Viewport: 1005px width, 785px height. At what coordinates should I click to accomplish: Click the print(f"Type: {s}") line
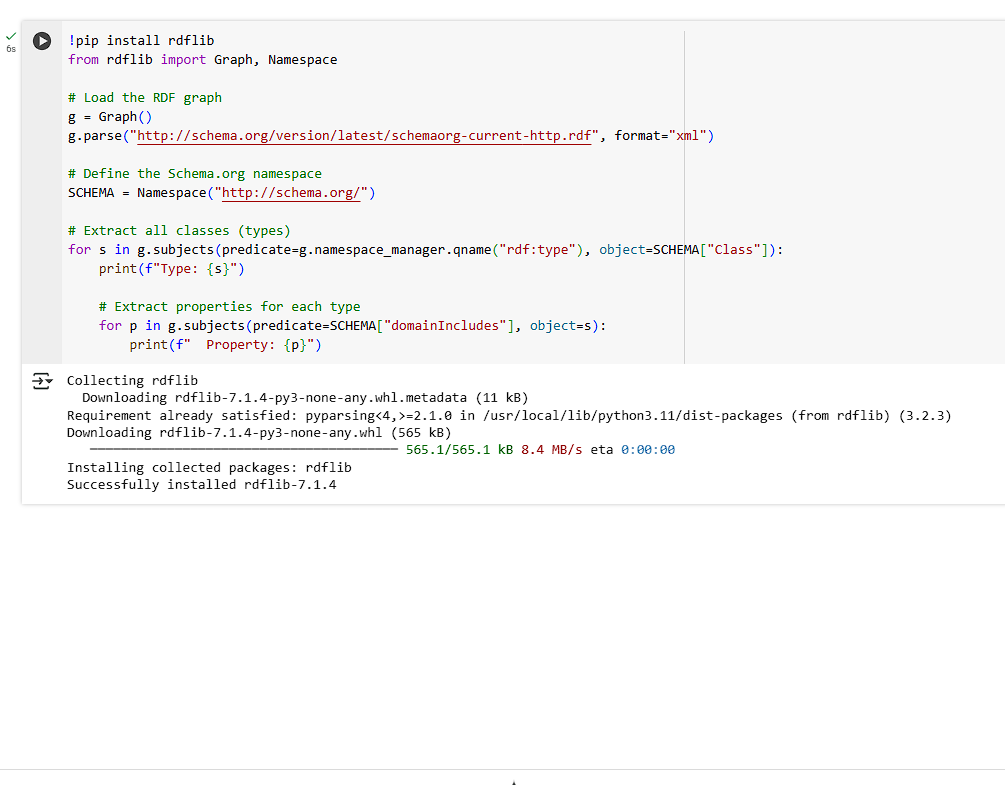(x=172, y=269)
